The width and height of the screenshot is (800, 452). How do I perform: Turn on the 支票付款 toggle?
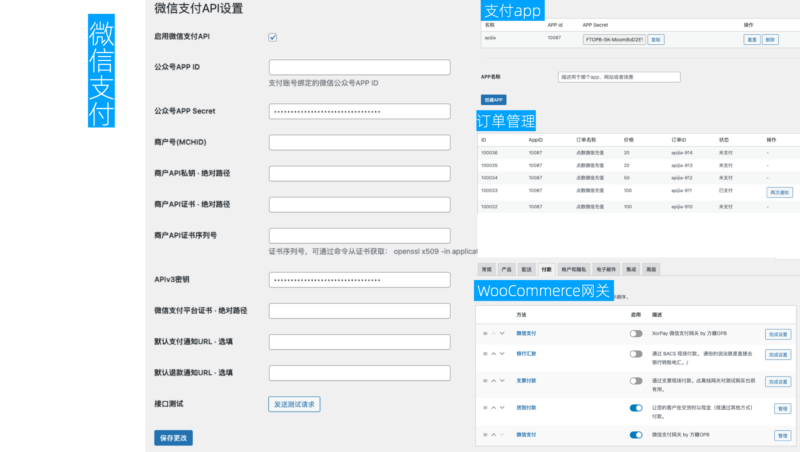(x=636, y=380)
